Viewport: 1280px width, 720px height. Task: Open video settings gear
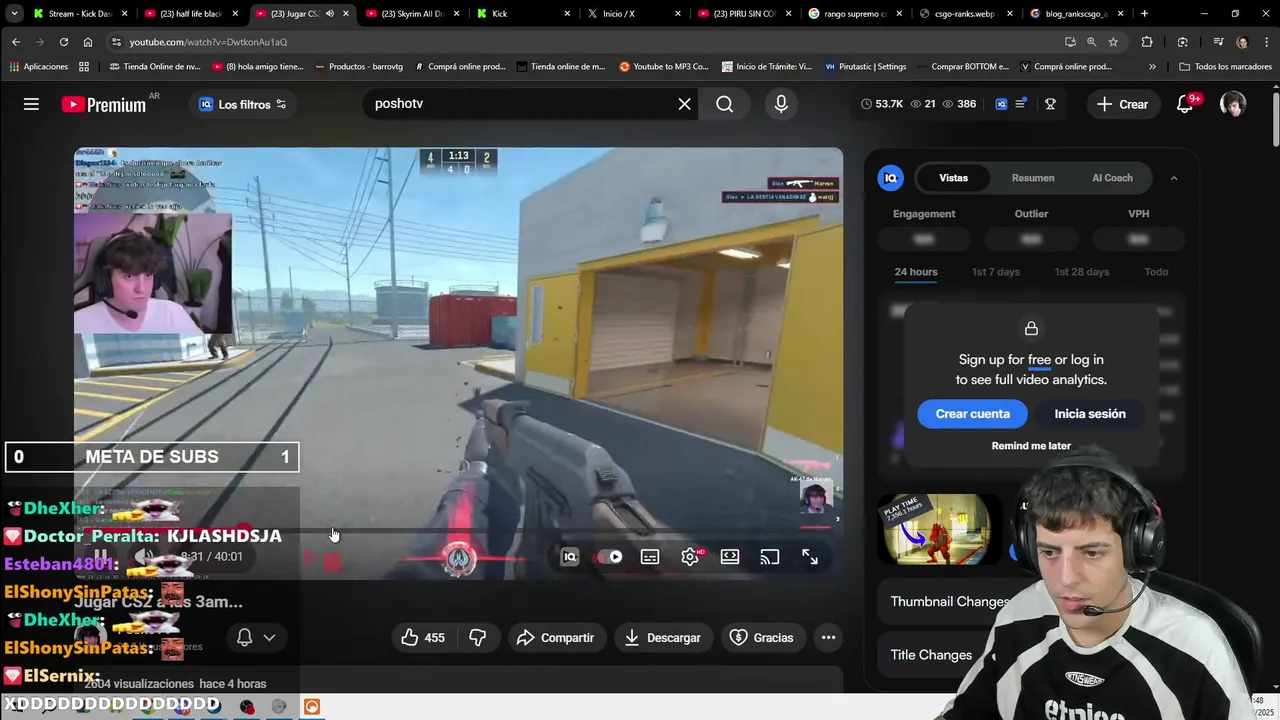(x=690, y=557)
